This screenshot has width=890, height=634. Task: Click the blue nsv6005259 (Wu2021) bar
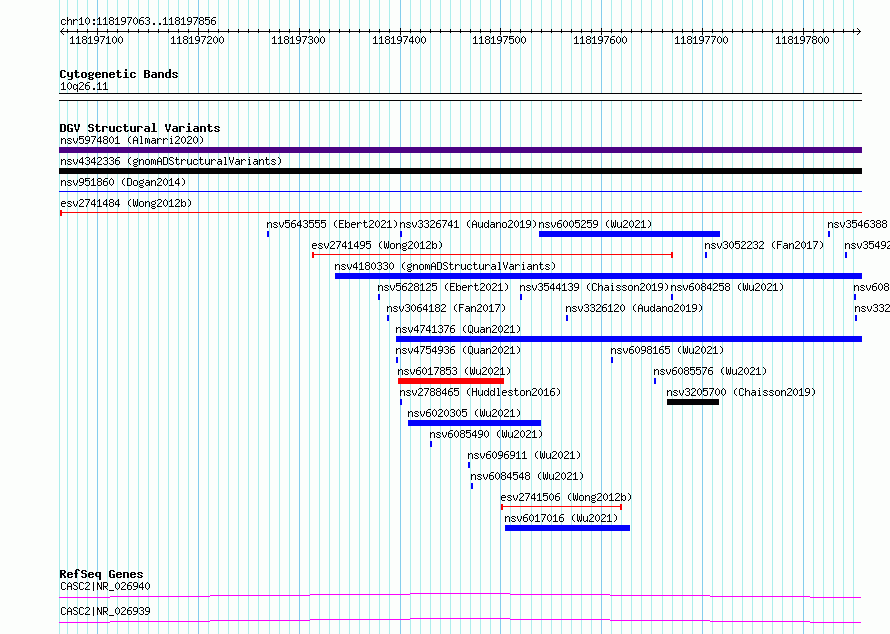[x=629, y=234]
